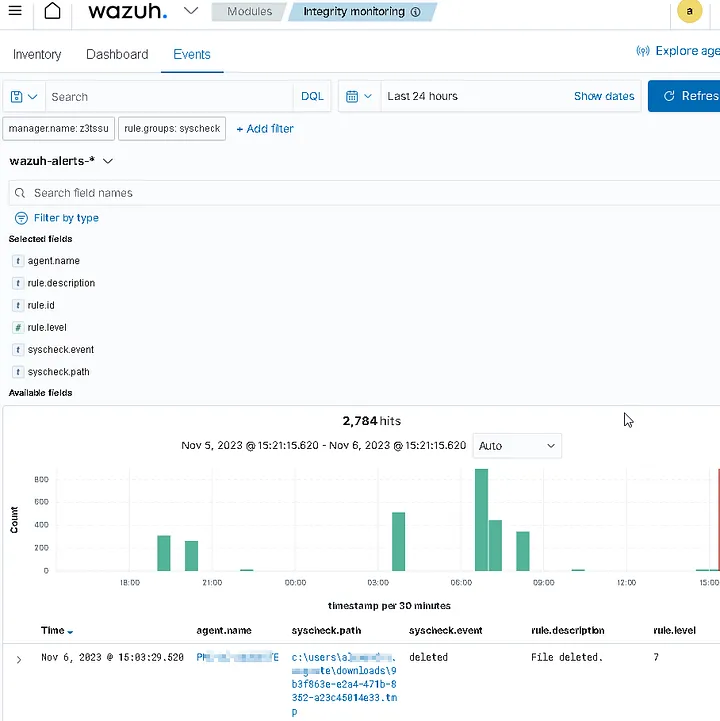
Task: Click the text type icon beside agent.name
Action: click(x=17, y=261)
